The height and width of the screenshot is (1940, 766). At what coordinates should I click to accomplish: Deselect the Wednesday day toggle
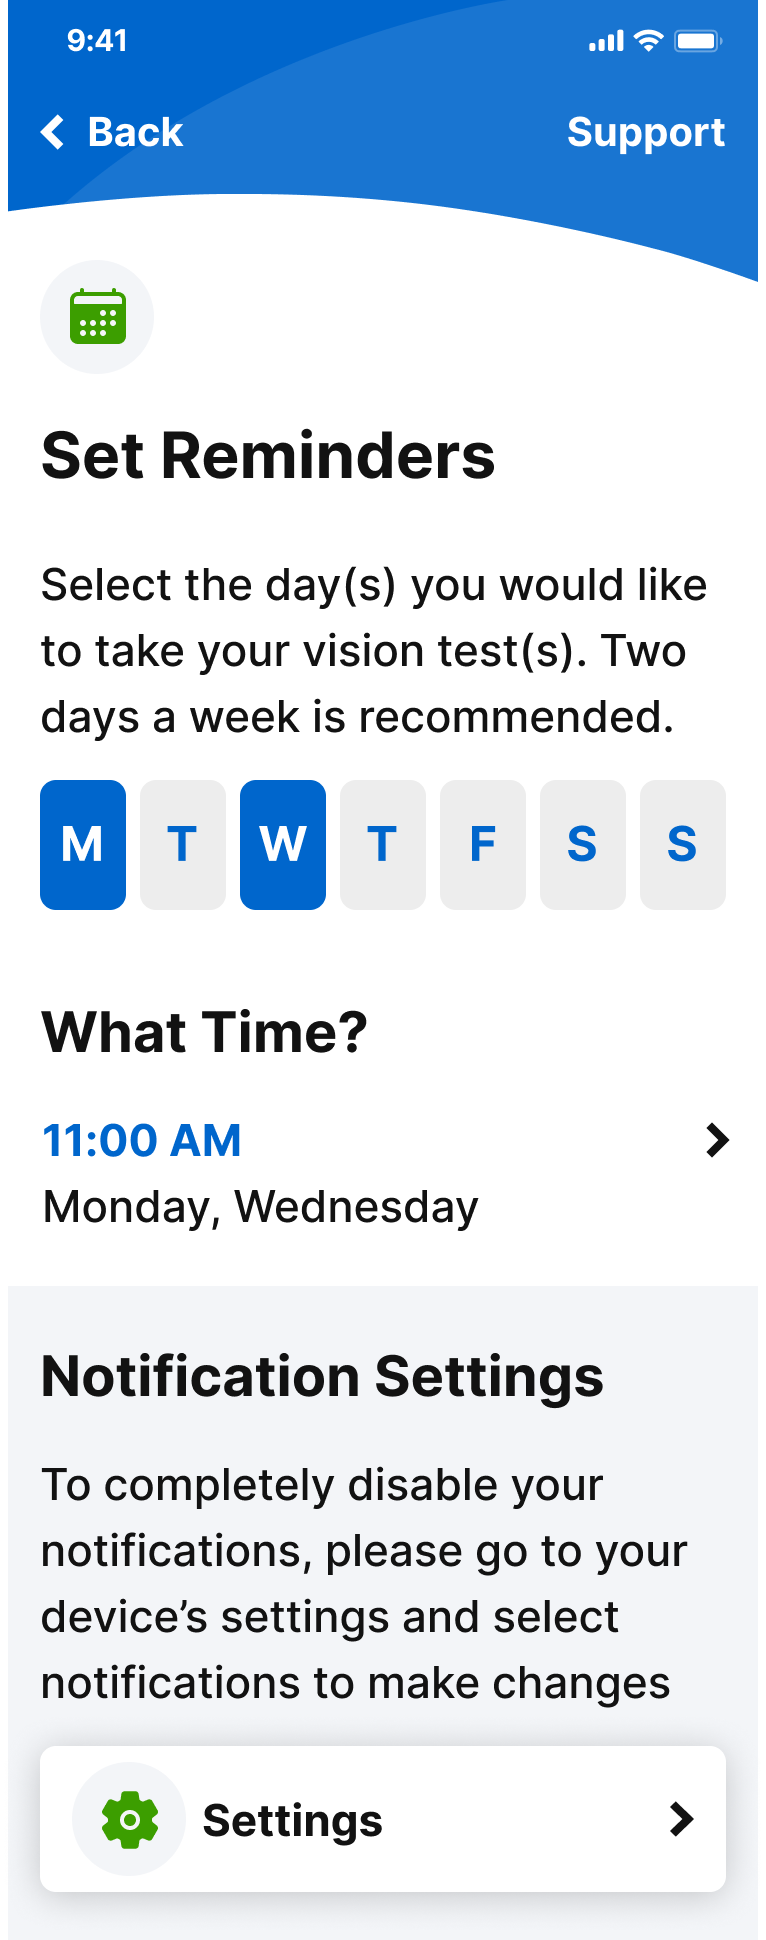click(x=283, y=845)
